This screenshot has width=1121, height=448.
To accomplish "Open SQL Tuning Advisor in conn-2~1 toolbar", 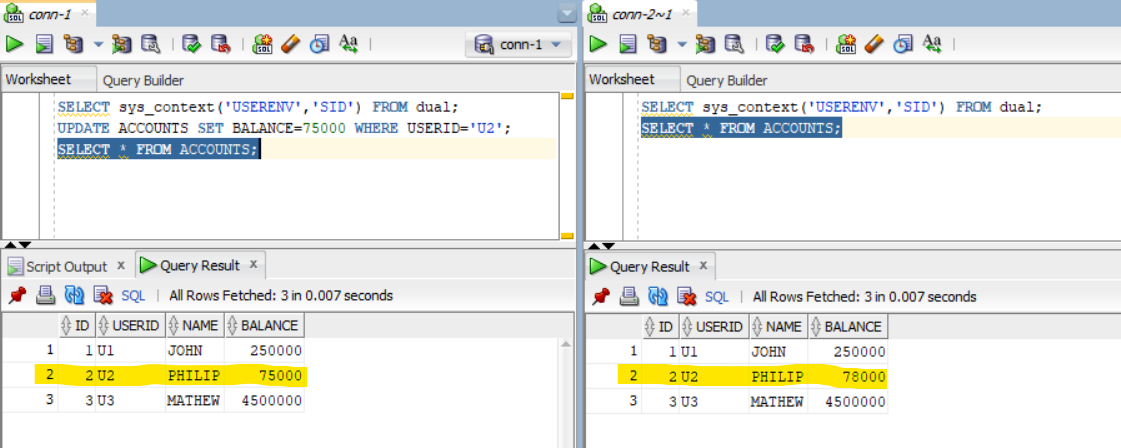I will (x=733, y=44).
